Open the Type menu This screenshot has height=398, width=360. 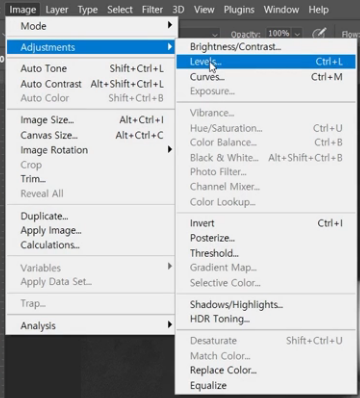click(x=88, y=10)
